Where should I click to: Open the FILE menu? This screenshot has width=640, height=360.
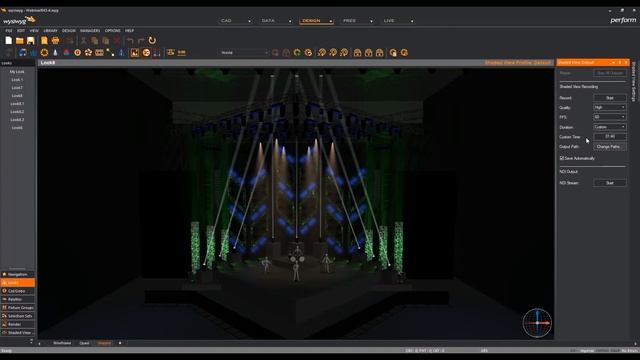9,31
